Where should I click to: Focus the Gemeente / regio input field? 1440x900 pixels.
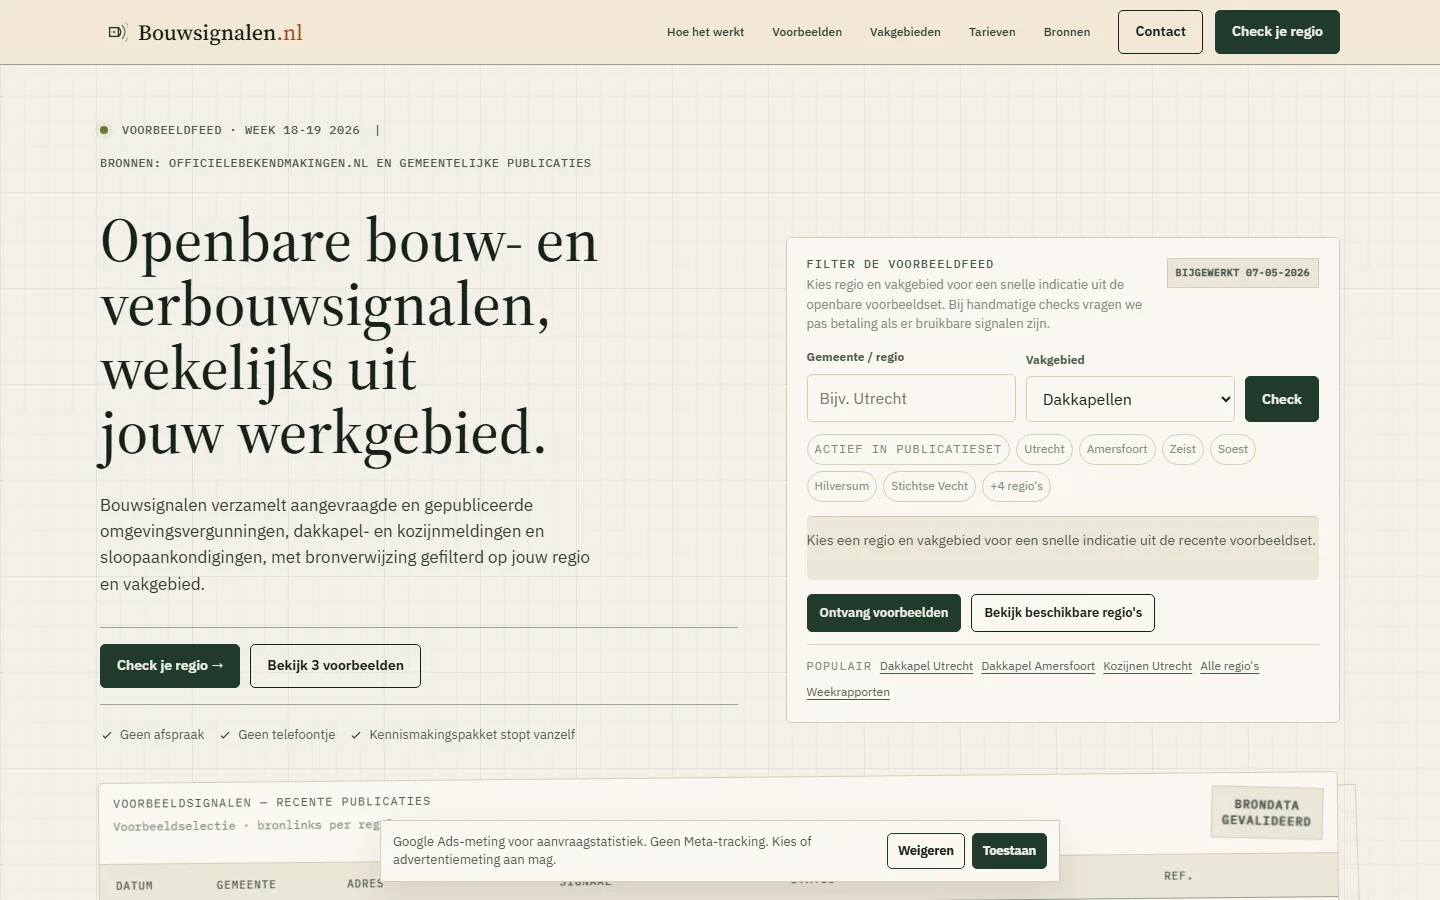pyautogui.click(x=911, y=398)
